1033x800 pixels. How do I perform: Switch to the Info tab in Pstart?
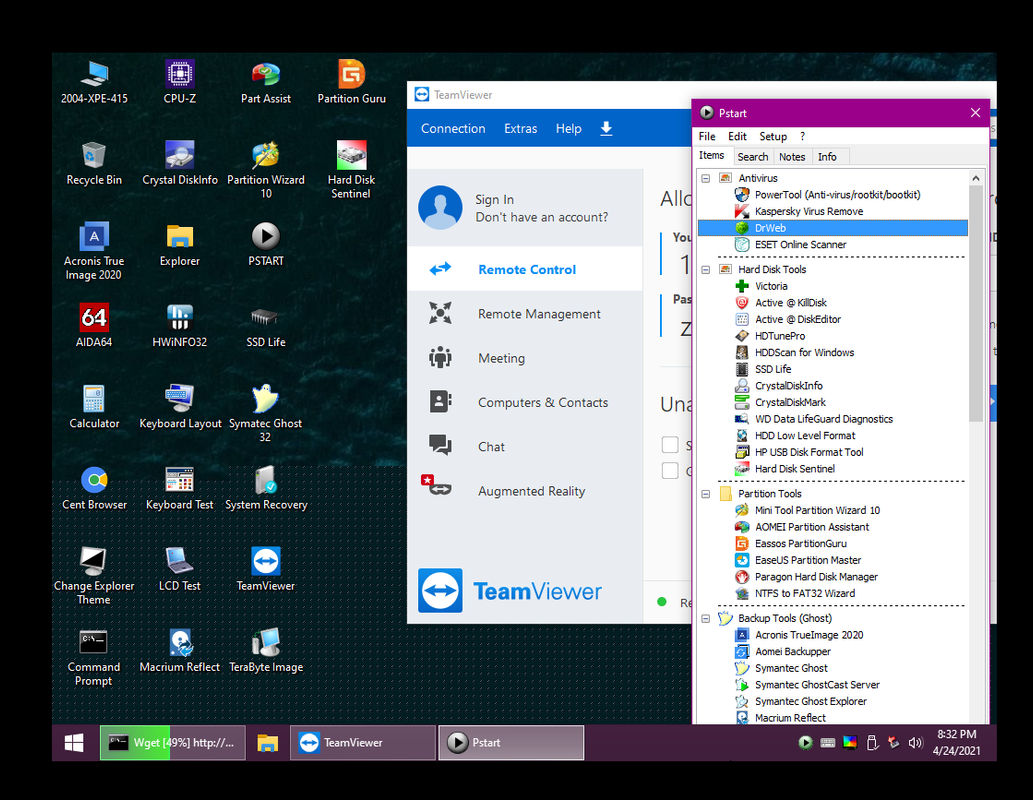click(827, 157)
